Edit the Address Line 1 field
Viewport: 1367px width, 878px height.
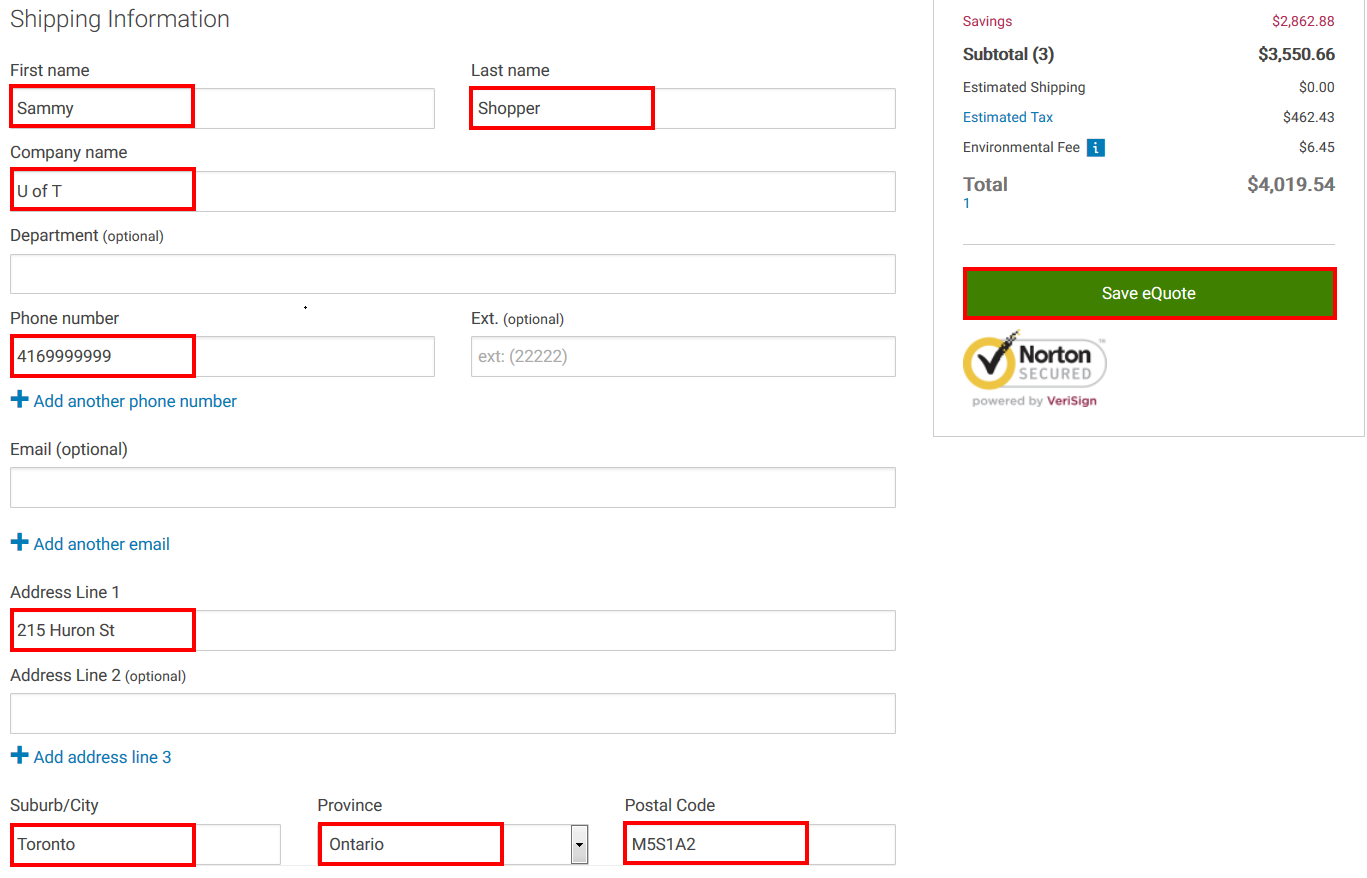[x=452, y=630]
